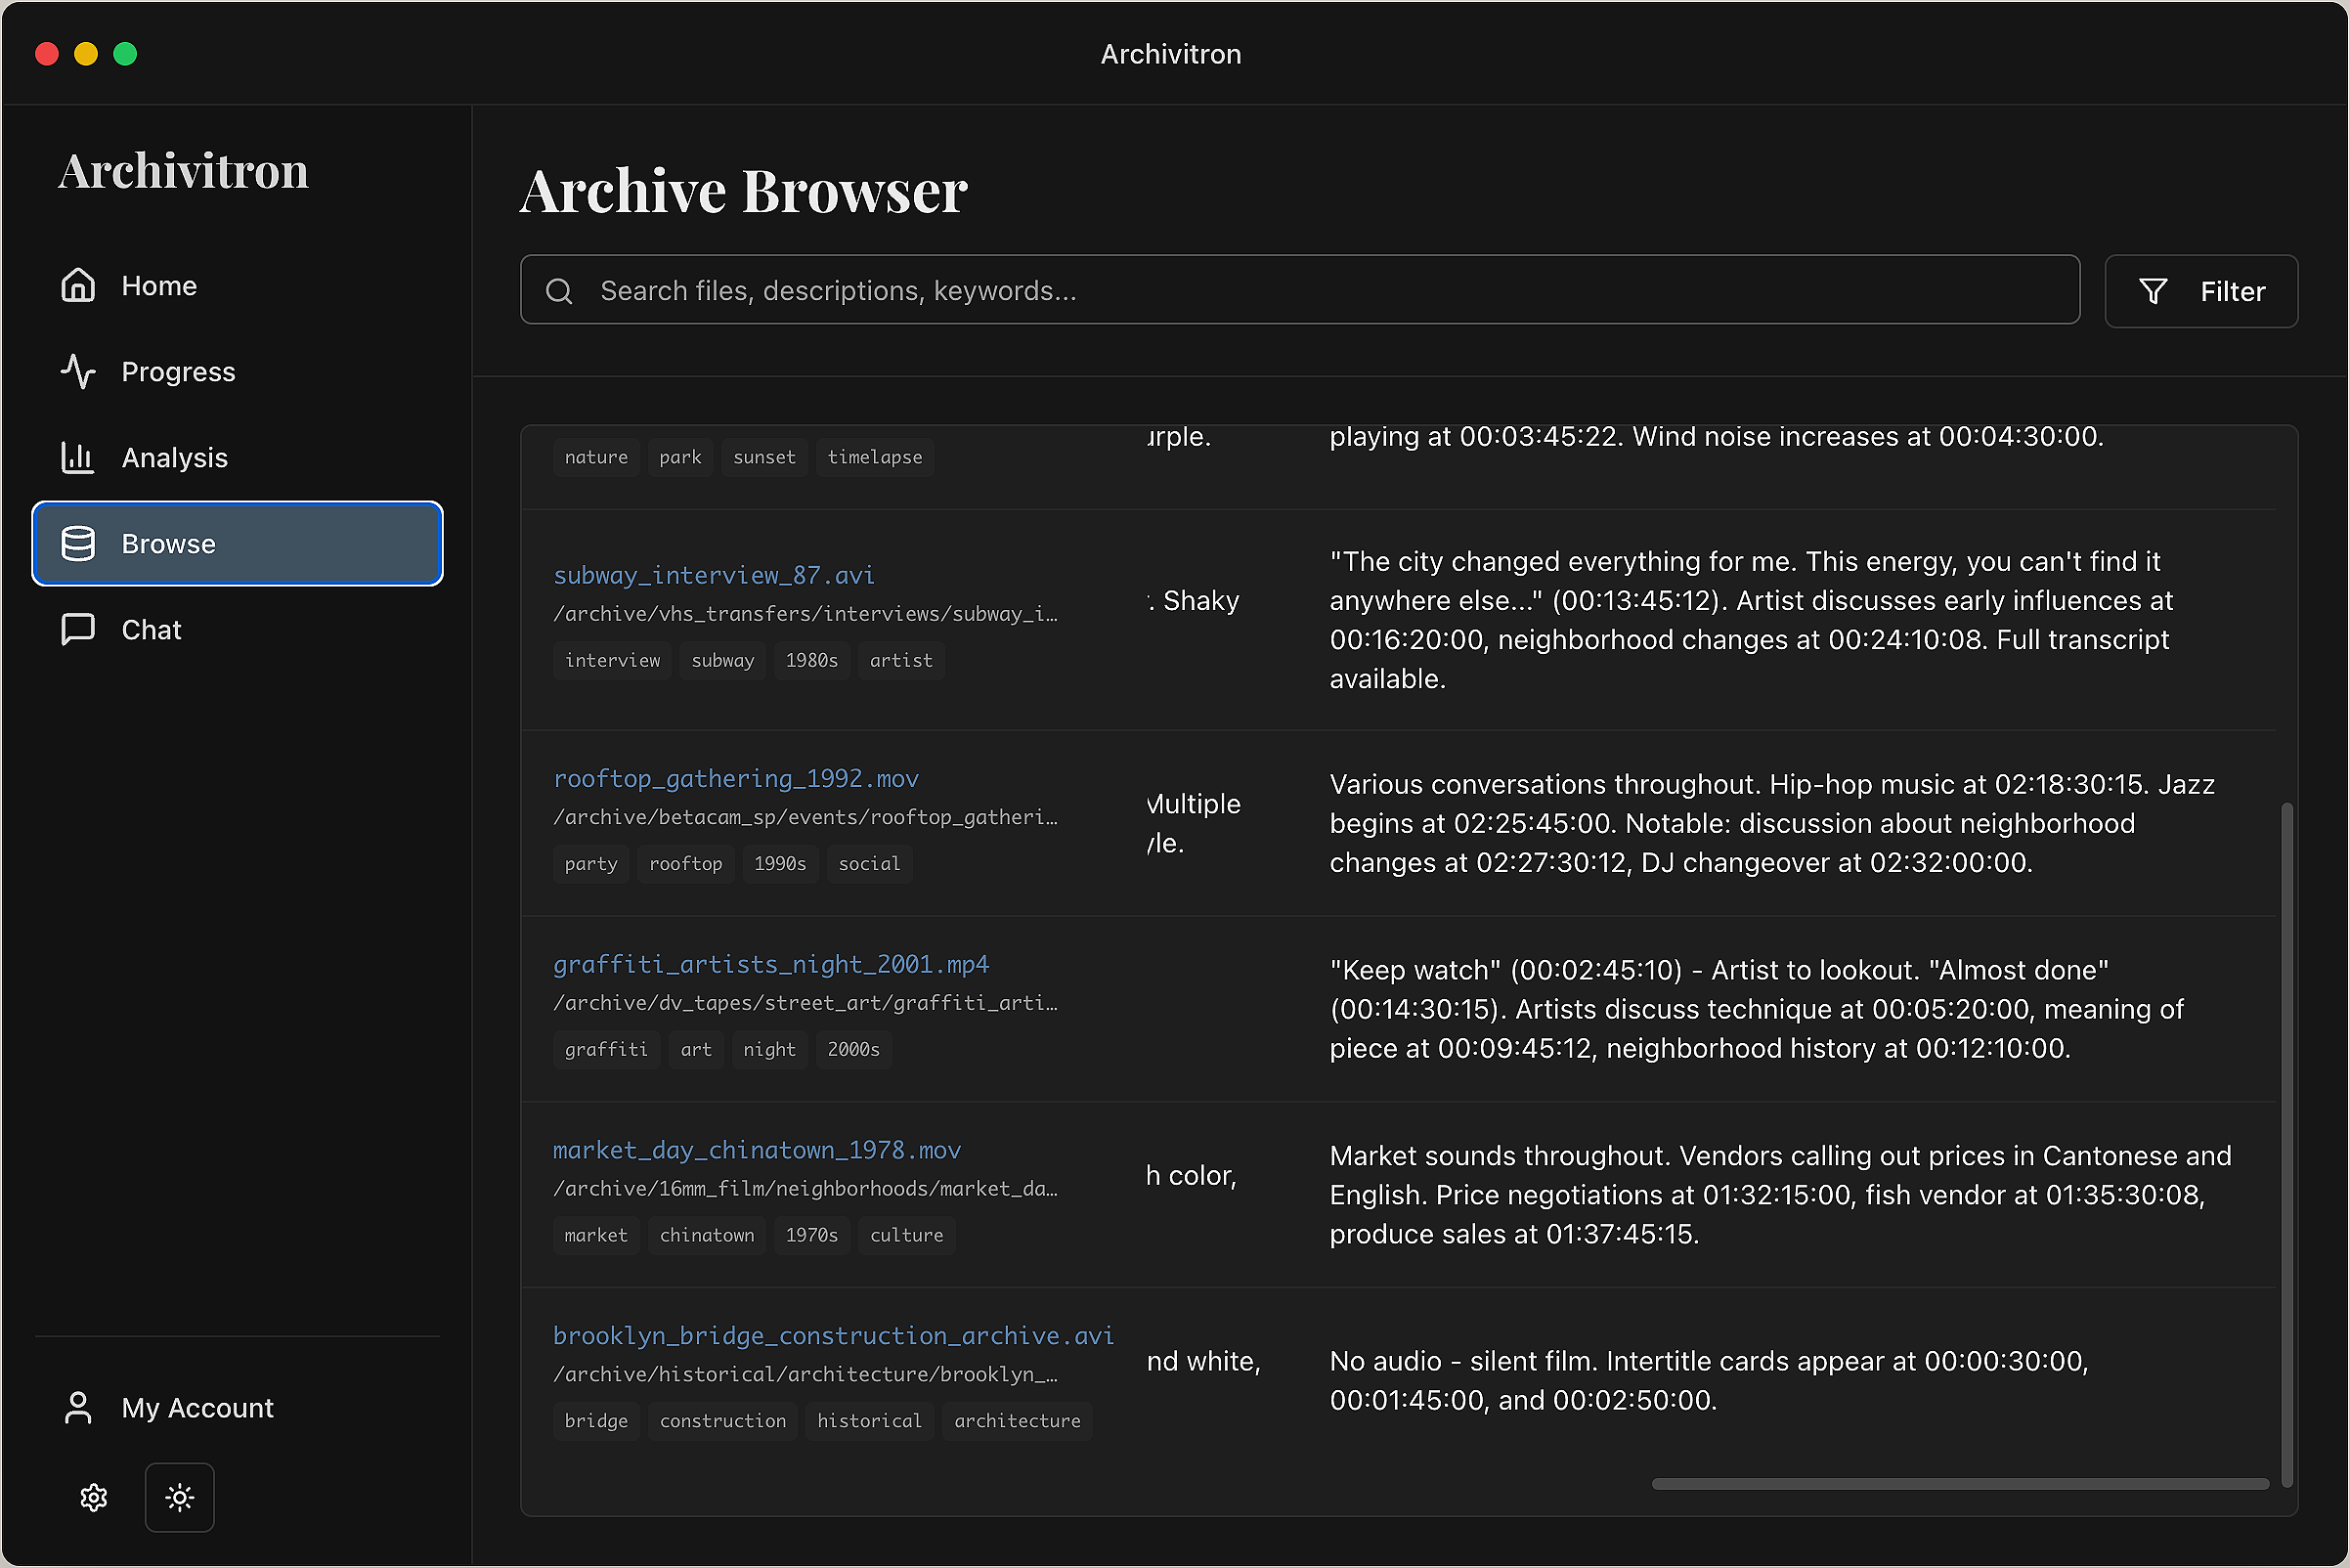Click the My Account person icon
The height and width of the screenshot is (1568, 2350).
tap(78, 1408)
